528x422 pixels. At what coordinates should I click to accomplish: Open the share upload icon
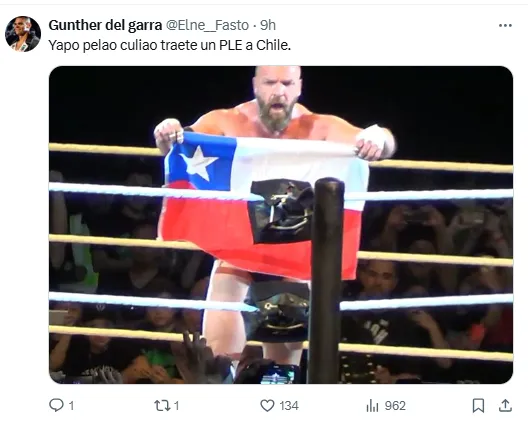point(505,405)
